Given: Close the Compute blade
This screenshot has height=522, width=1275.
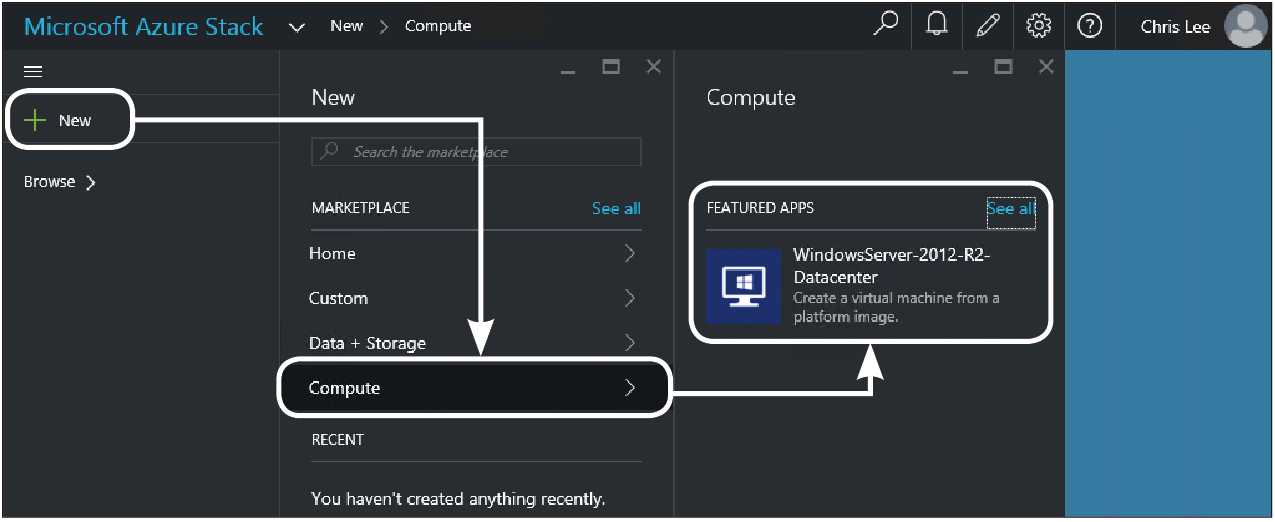Looking at the screenshot, I should [x=1047, y=67].
